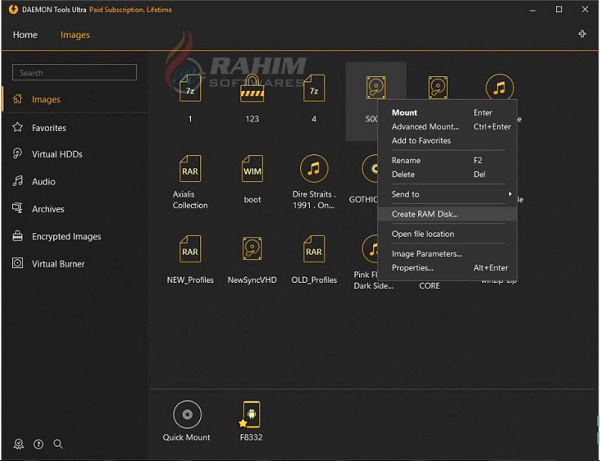Click the pin icon in top right
This screenshot has height=461, width=600.
tap(582, 34)
